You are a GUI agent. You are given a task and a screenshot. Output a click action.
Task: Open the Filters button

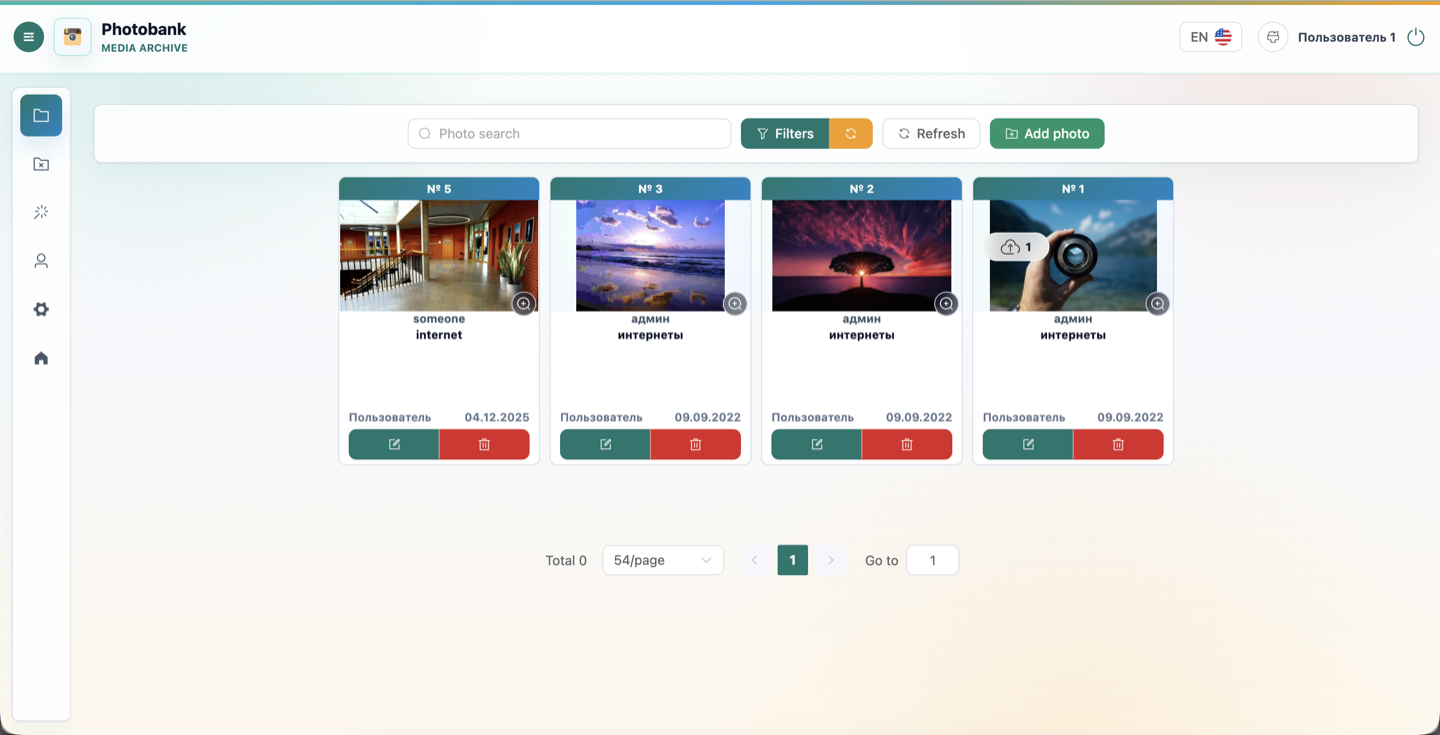coord(785,134)
